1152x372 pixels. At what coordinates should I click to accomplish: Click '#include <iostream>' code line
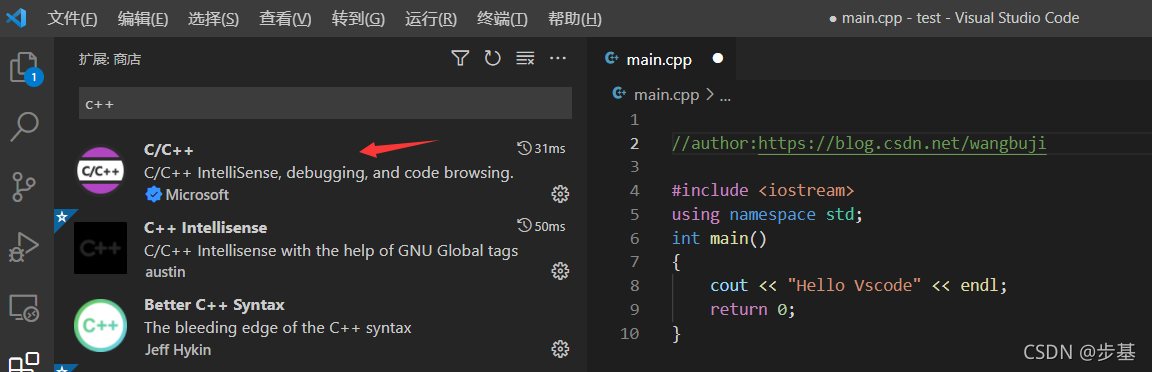pos(763,191)
